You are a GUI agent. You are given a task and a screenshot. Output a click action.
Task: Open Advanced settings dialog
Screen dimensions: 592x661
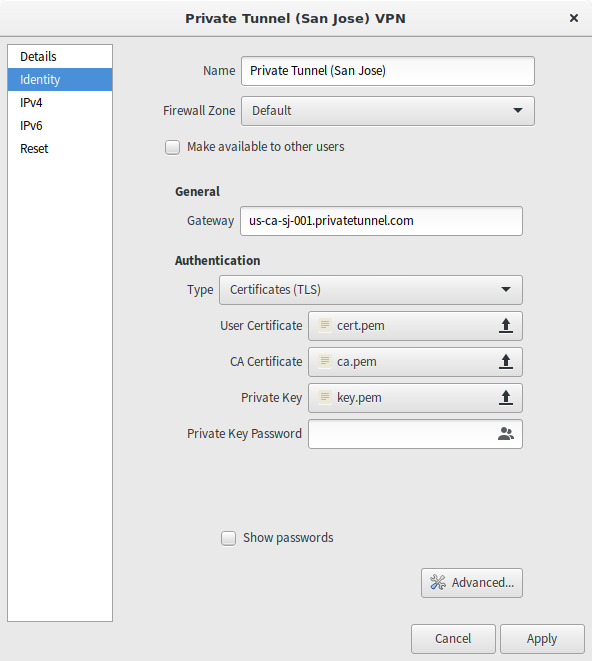[x=472, y=583]
